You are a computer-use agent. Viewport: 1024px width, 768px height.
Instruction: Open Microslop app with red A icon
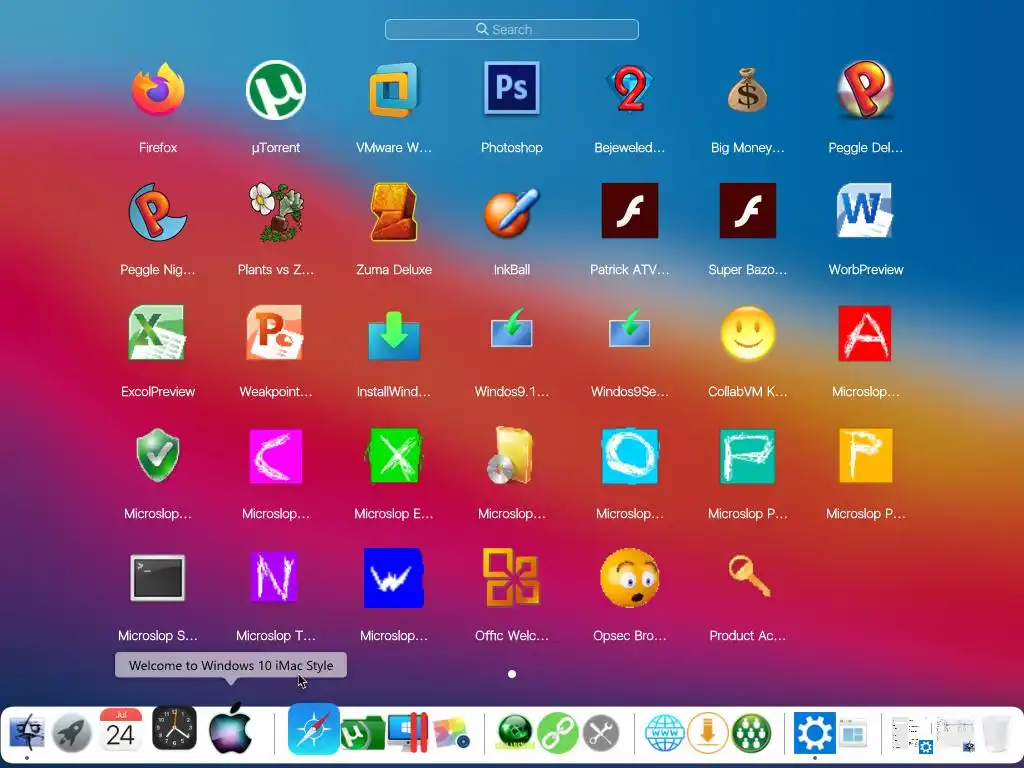(x=865, y=333)
